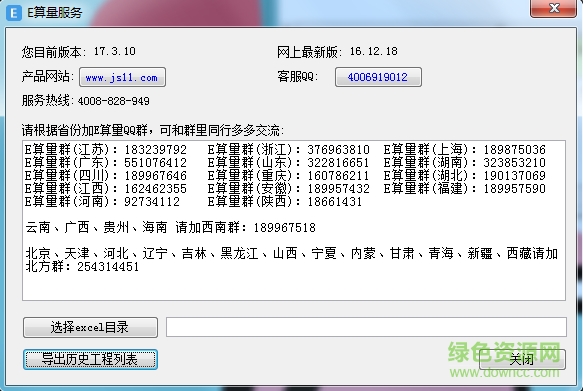Click E算量群(江苏) number 183239792
Screen dimensions: 583x391
(155, 150)
